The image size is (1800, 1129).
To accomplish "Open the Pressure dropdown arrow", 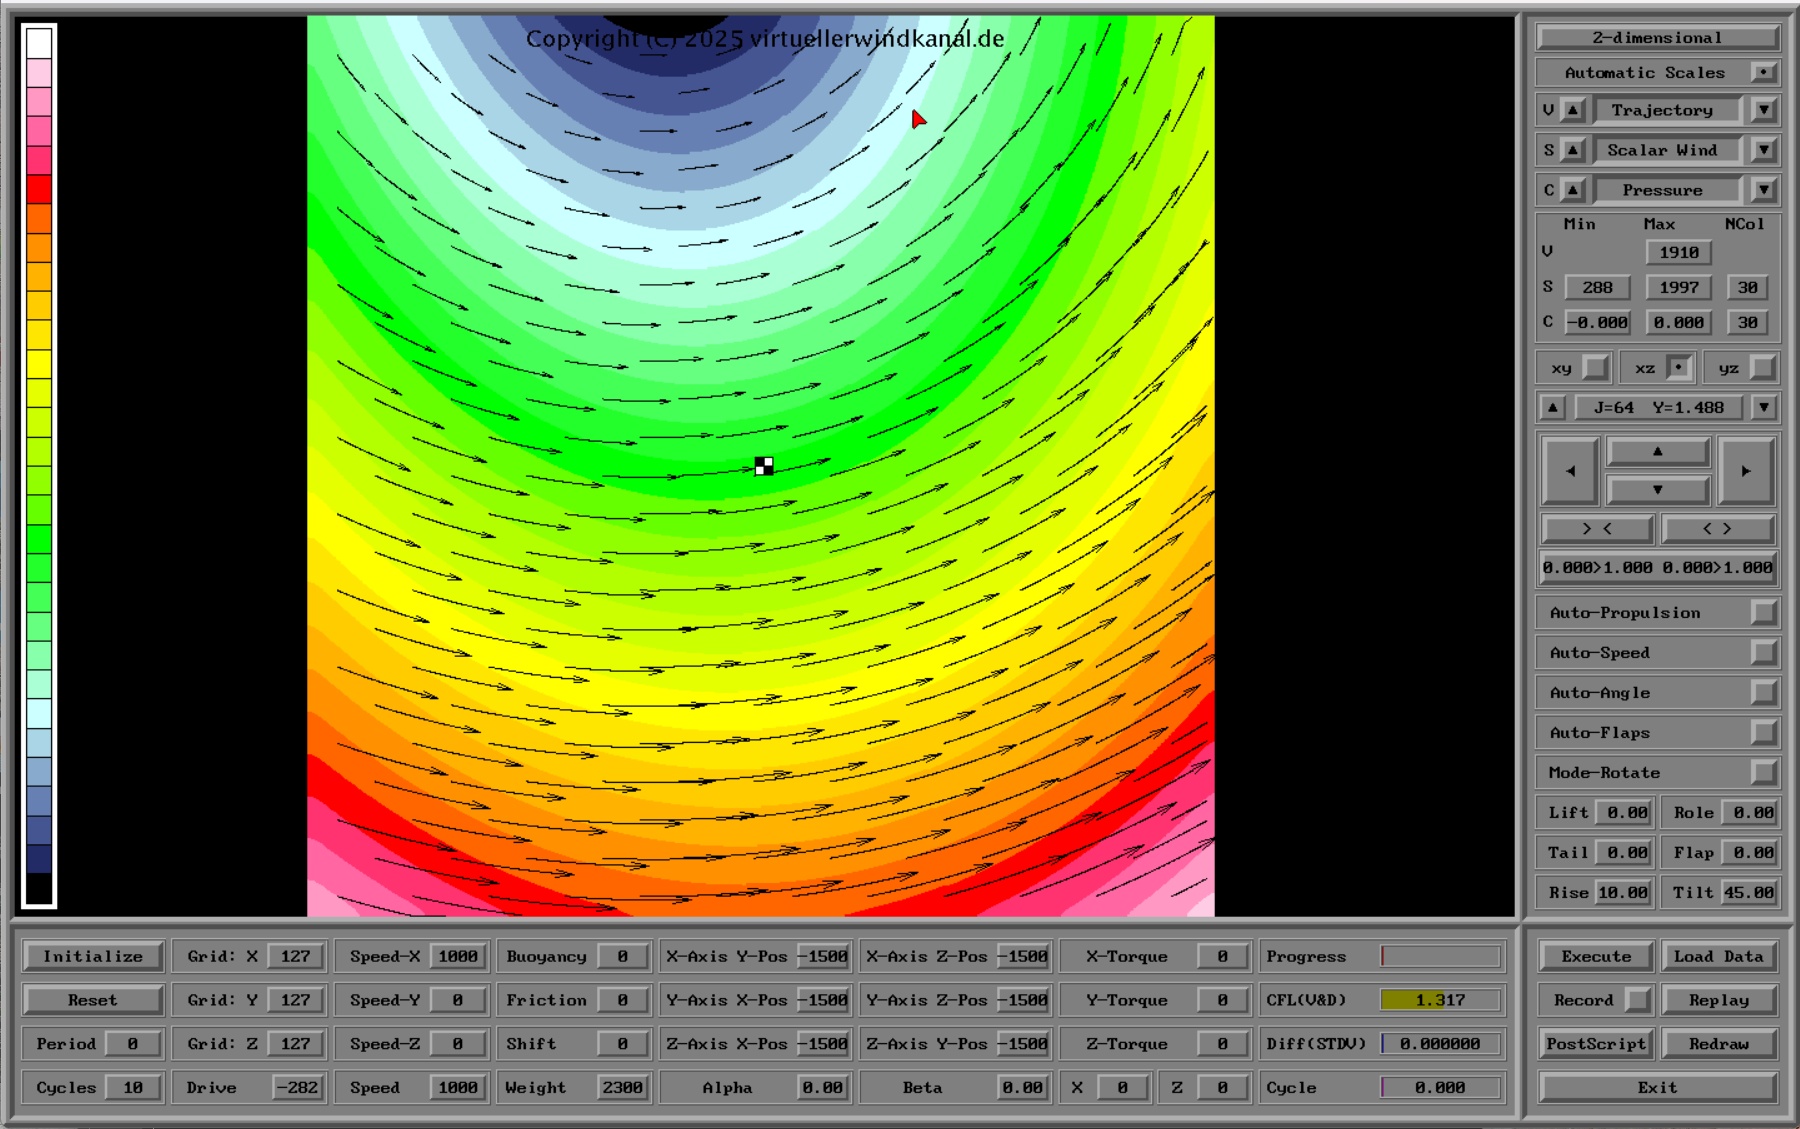I will (1764, 190).
